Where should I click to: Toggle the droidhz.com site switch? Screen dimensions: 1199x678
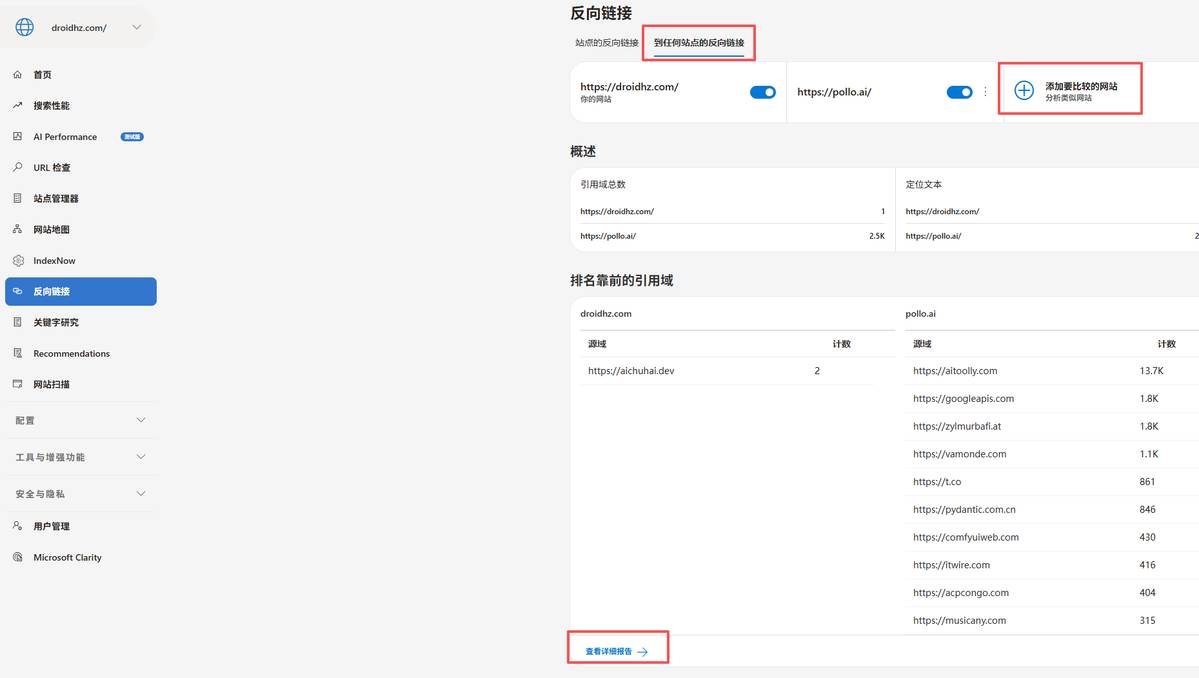[x=762, y=92]
